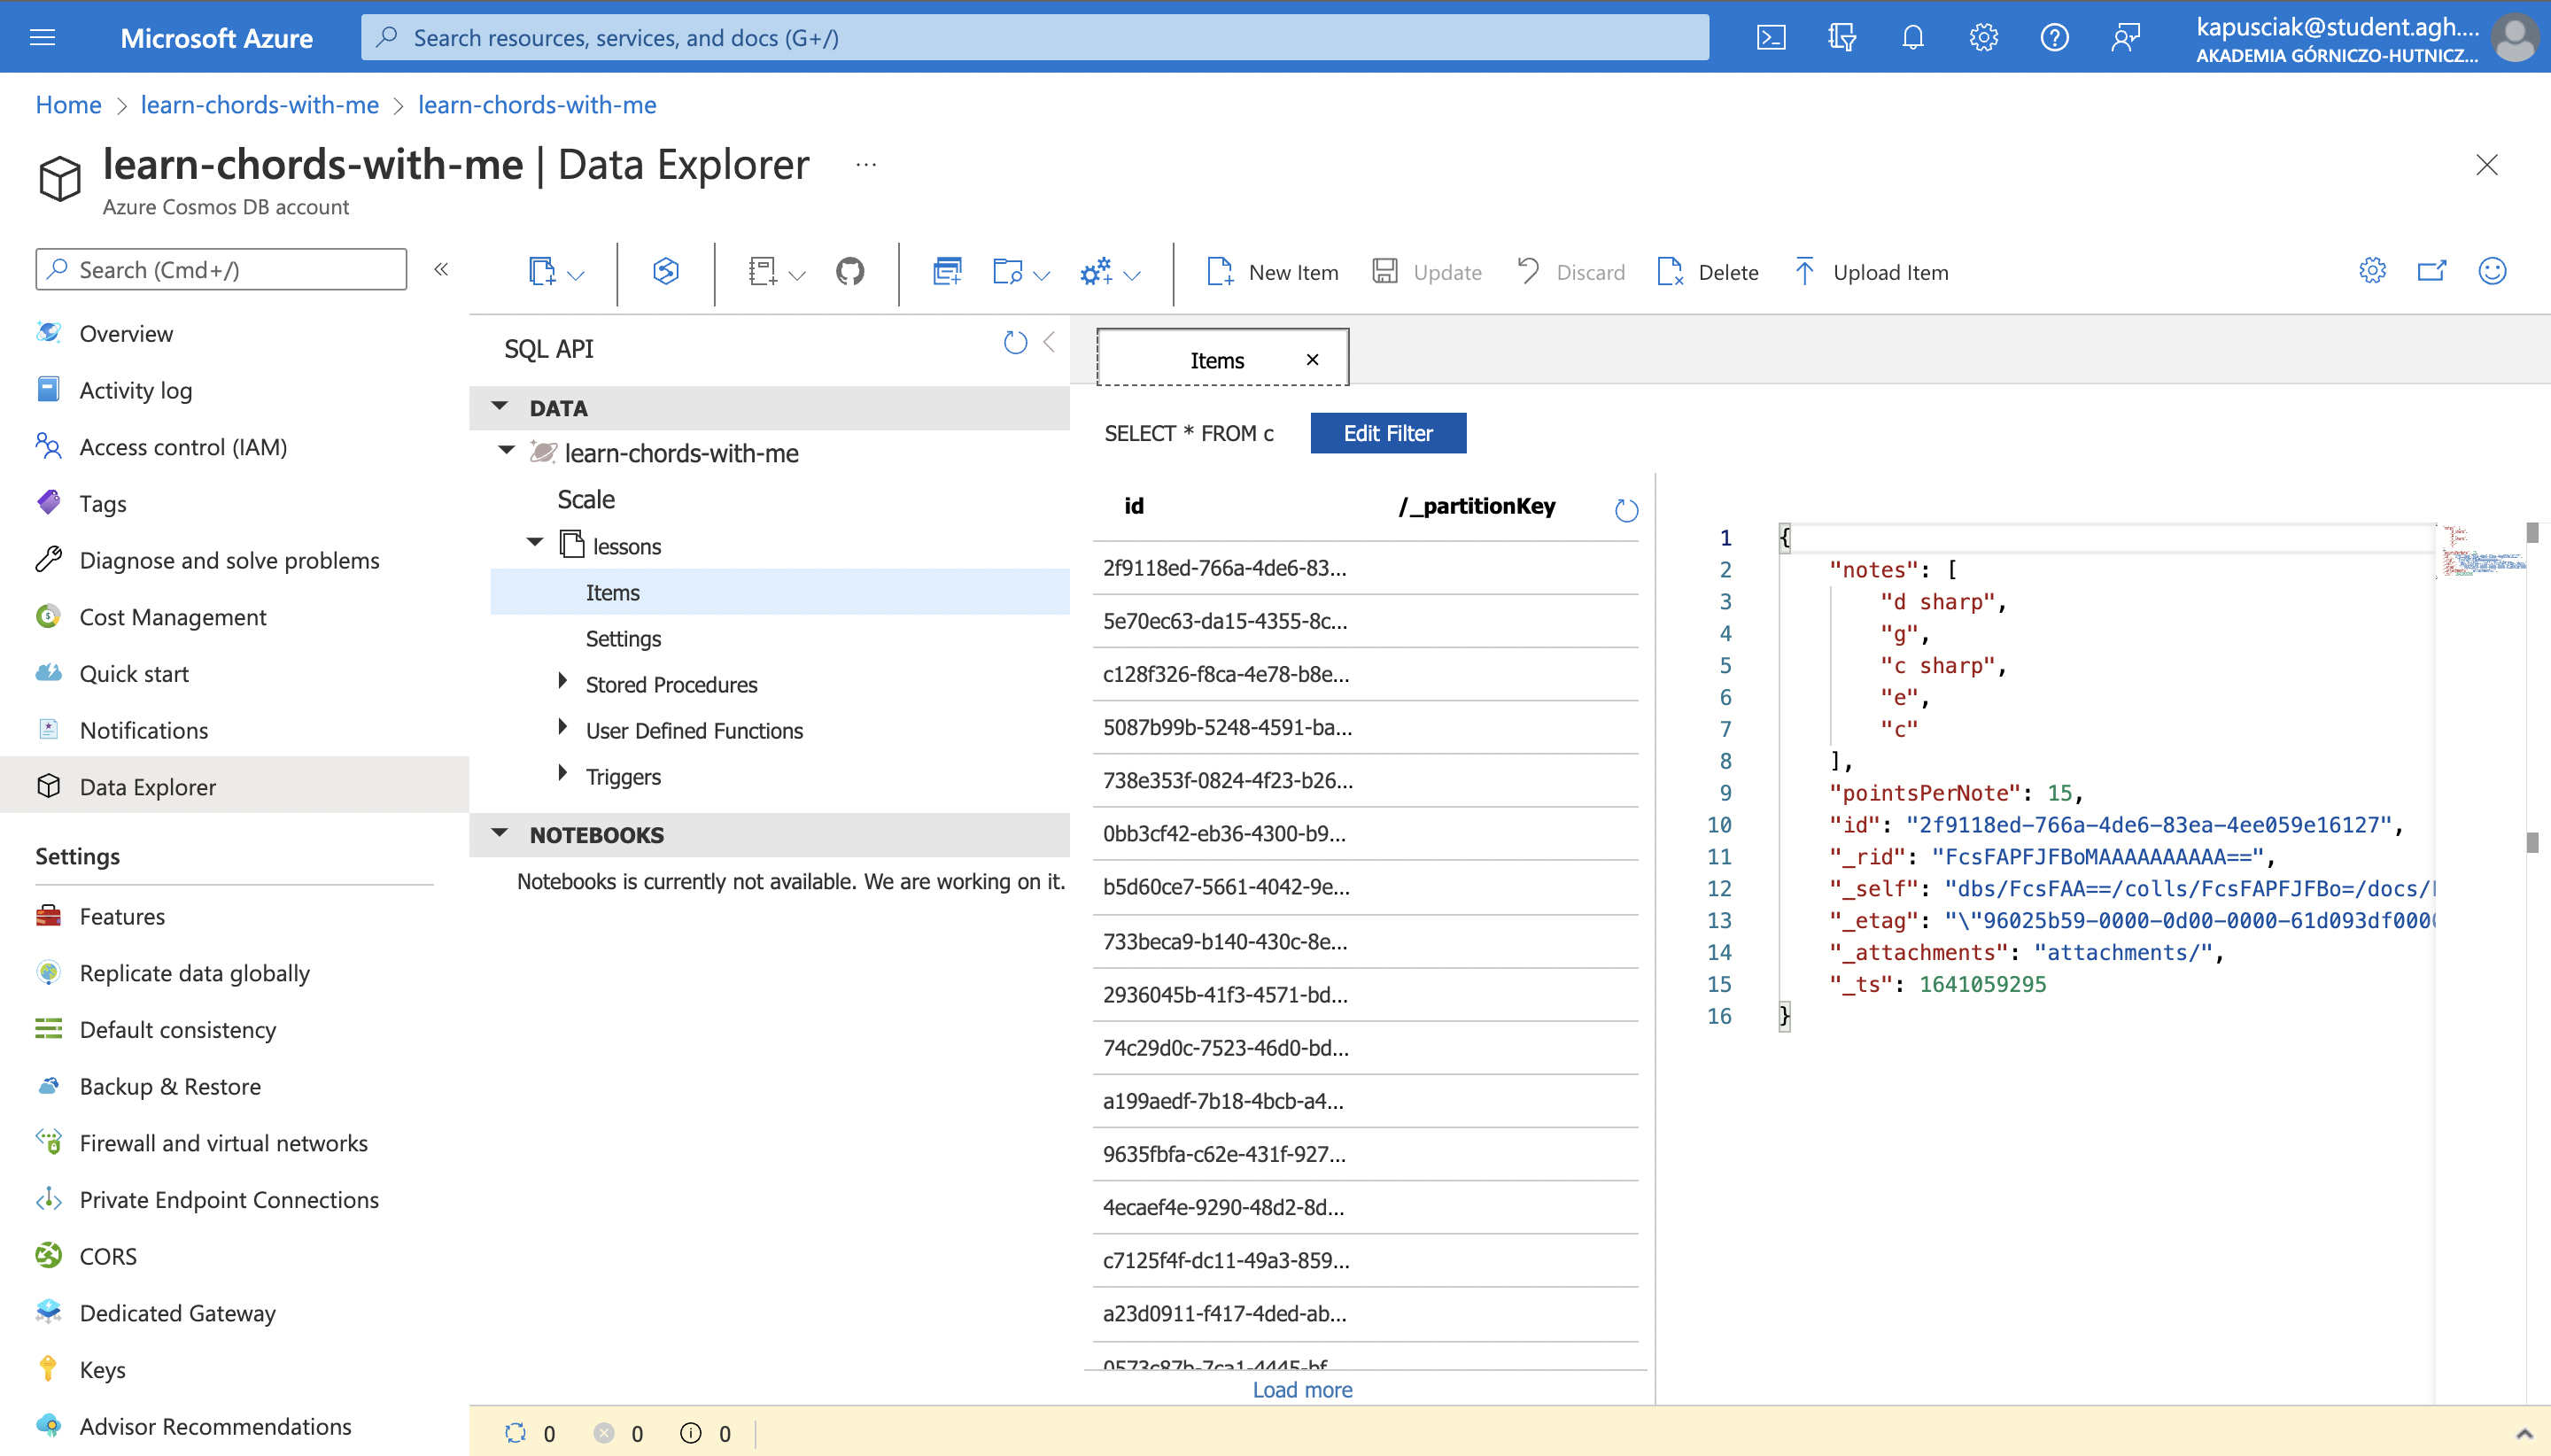Open Query in new SQL query icon
Screen dimensions: 2551x1456
[946, 271]
